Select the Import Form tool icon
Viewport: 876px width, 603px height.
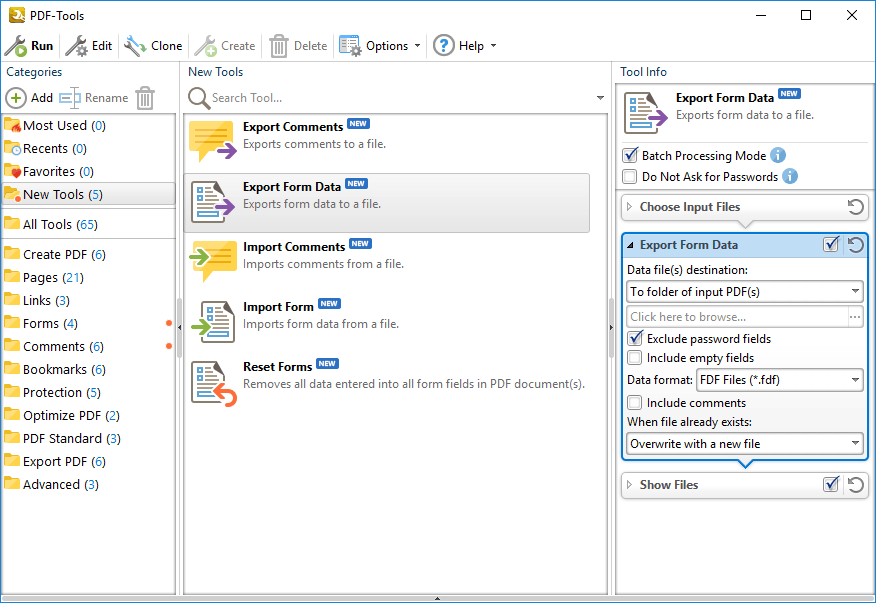[212, 321]
